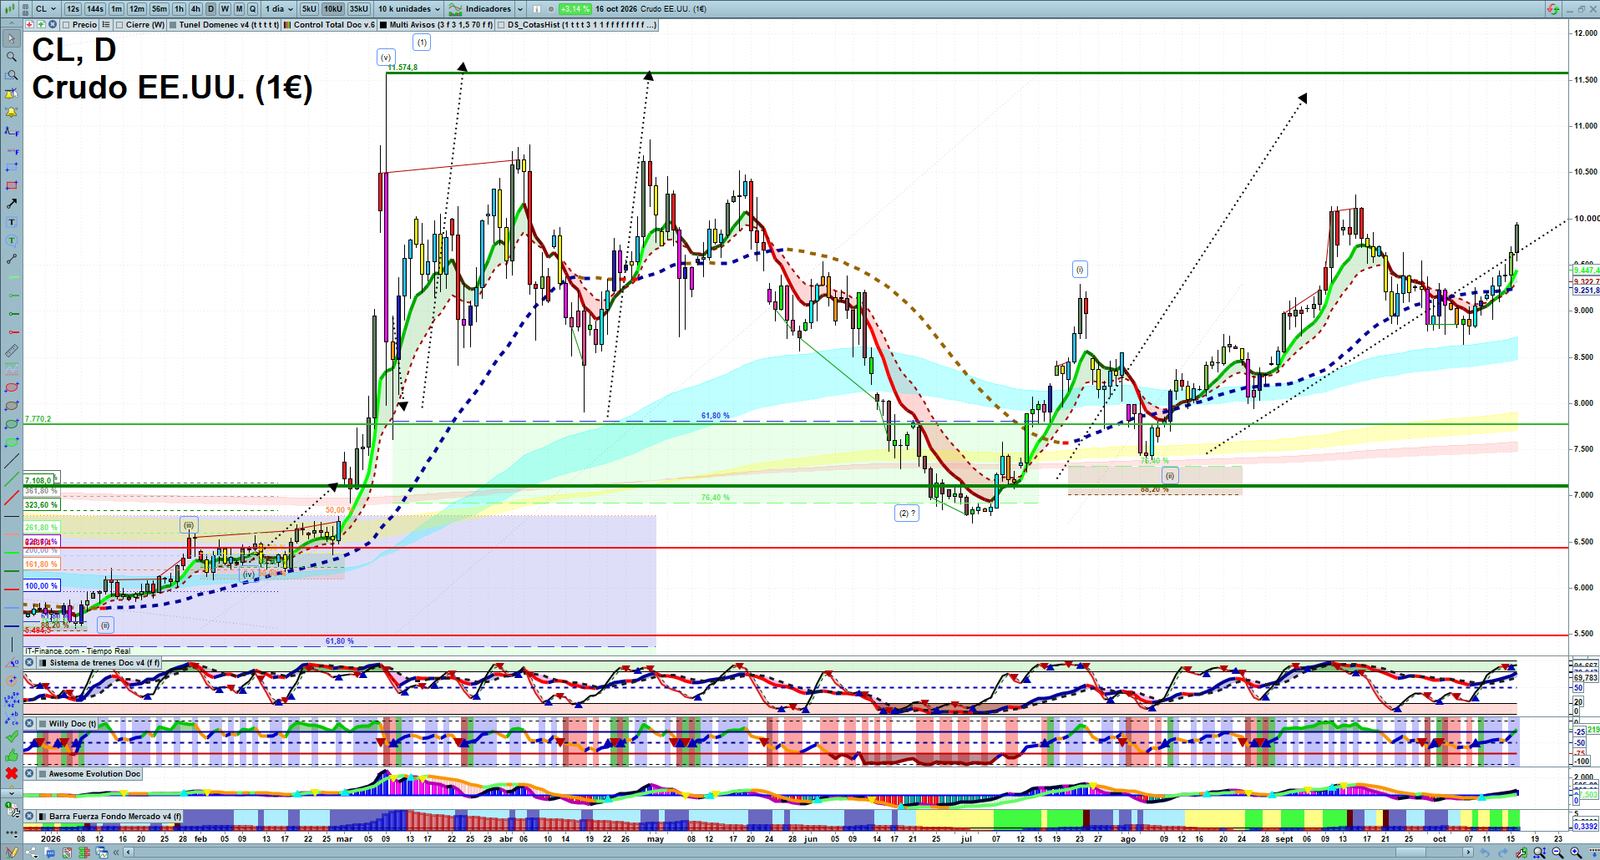Toggle the DS_CotasHist indicator checkbox
The height and width of the screenshot is (860, 1600).
pyautogui.click(x=502, y=25)
